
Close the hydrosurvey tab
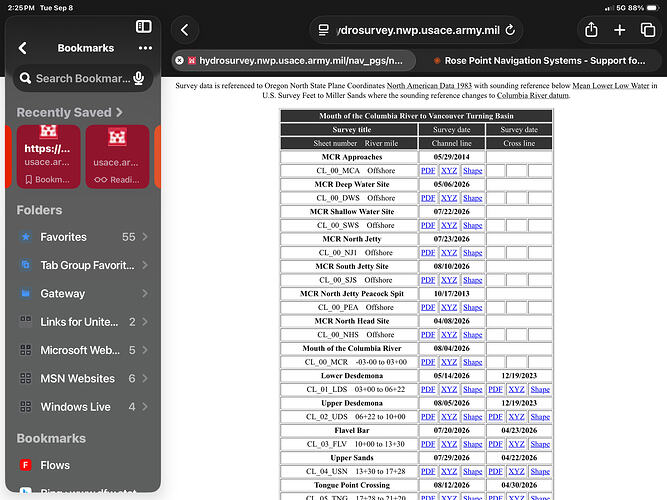(x=180, y=60)
